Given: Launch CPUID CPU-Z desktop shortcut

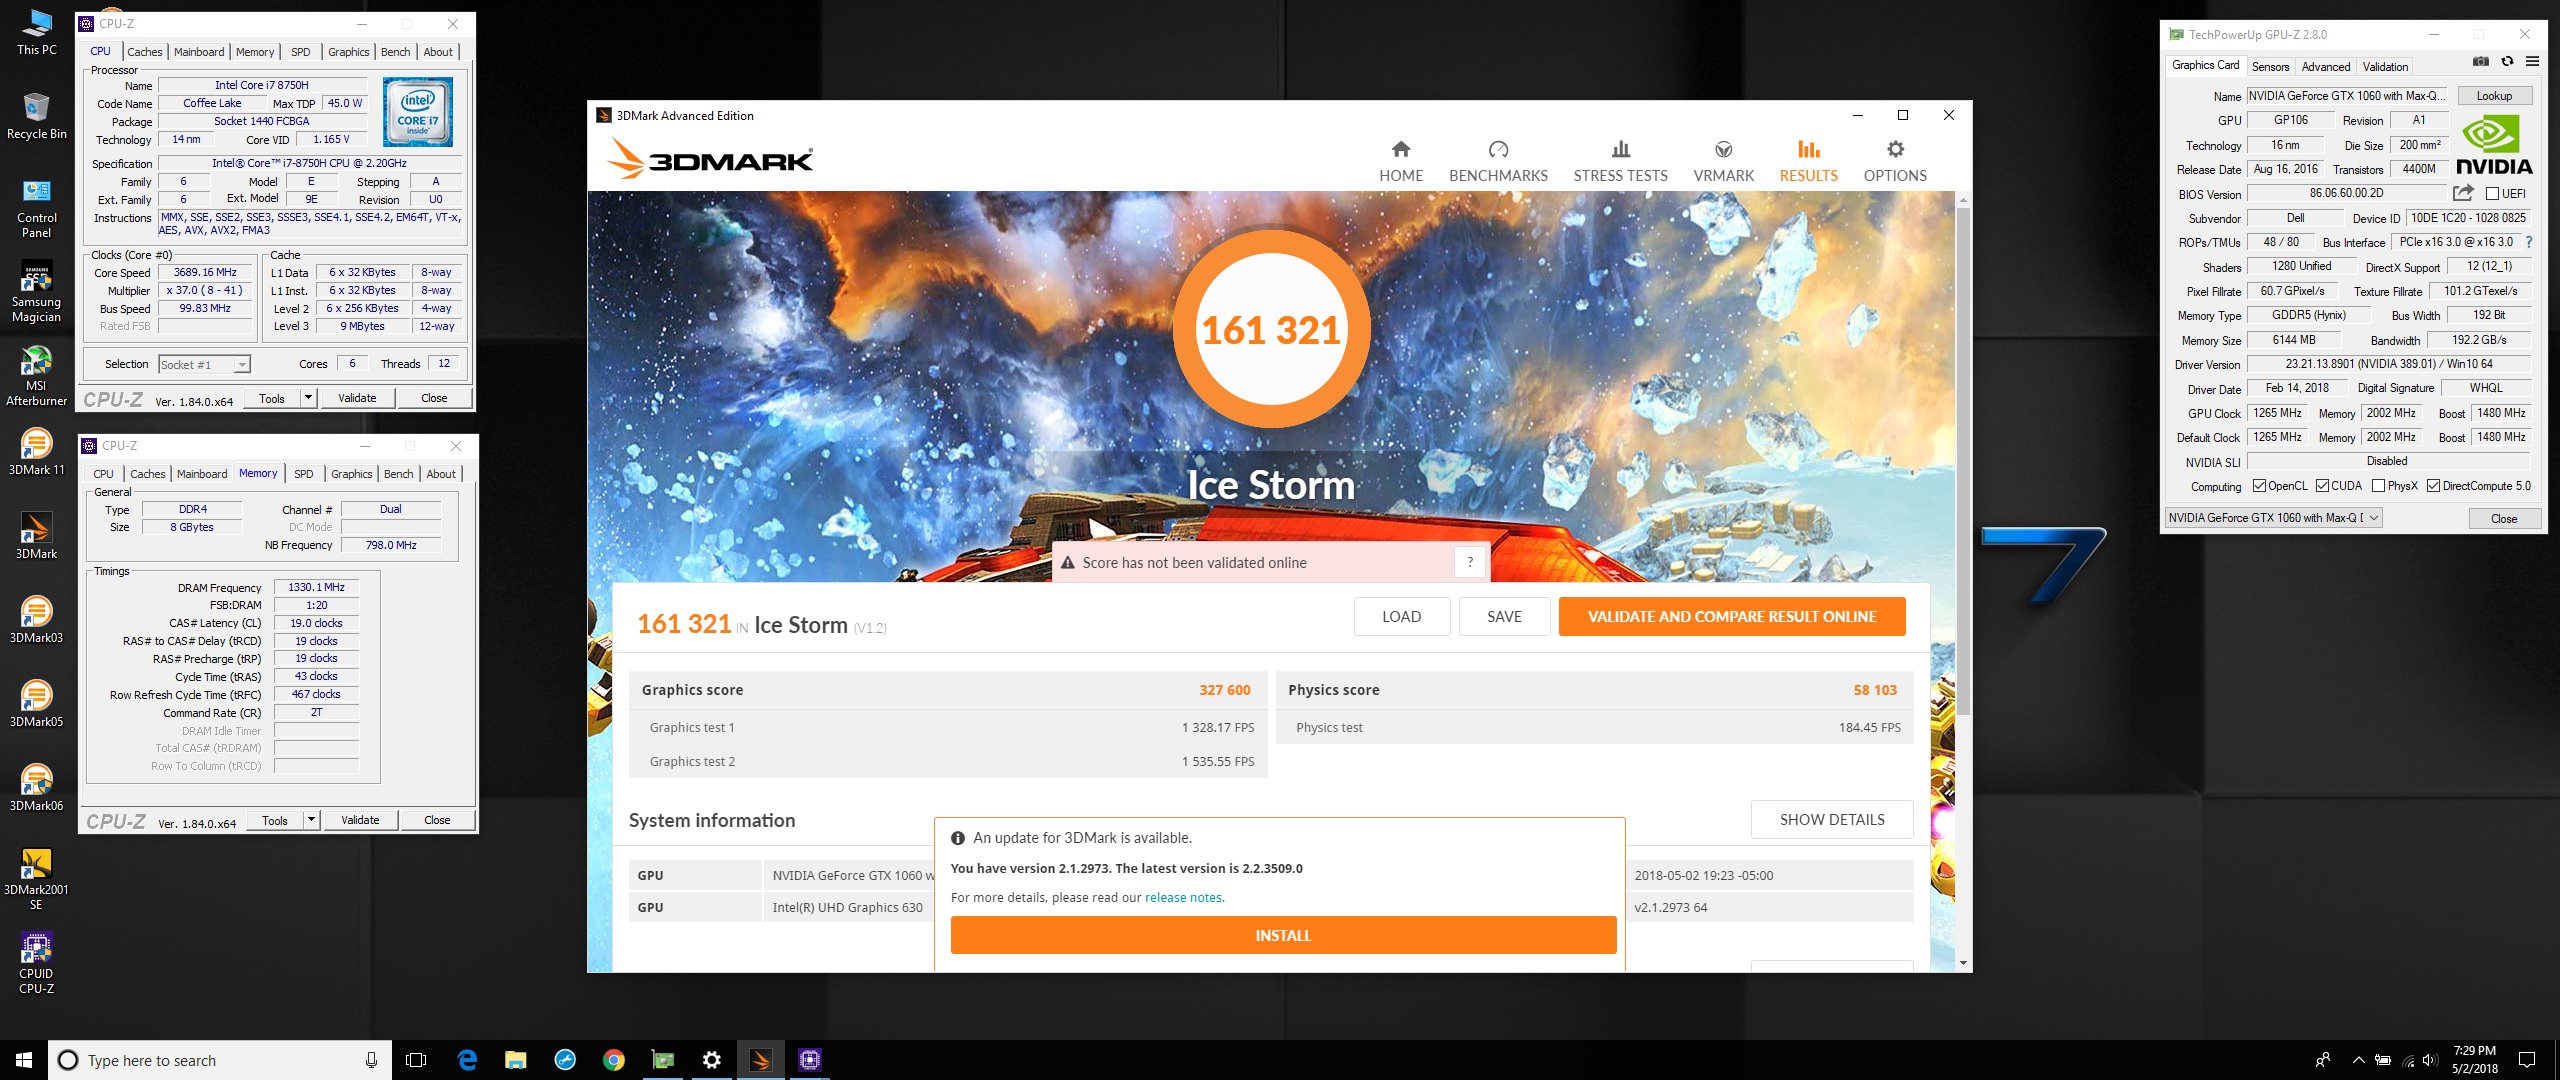Looking at the screenshot, I should point(37,963).
